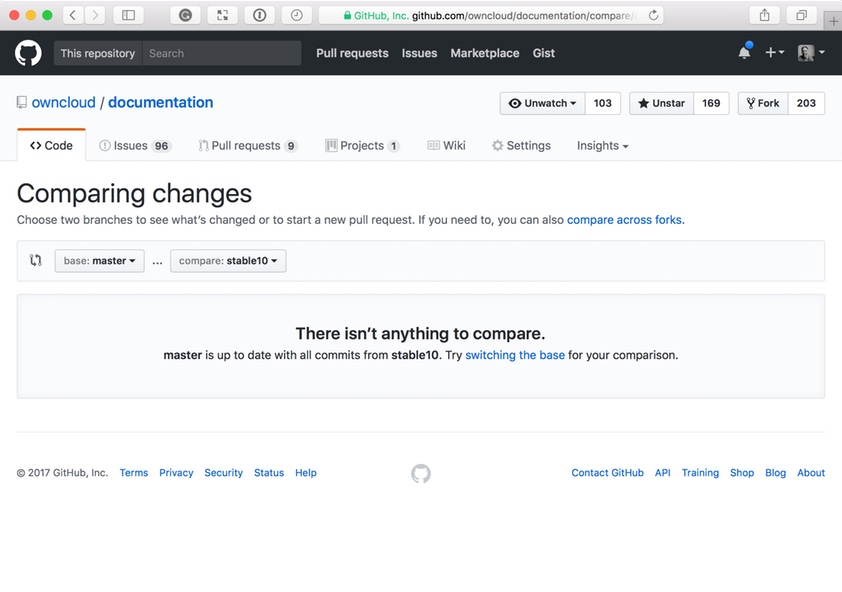Click the Safari share icon
The image size is (842, 592).
(x=764, y=15)
